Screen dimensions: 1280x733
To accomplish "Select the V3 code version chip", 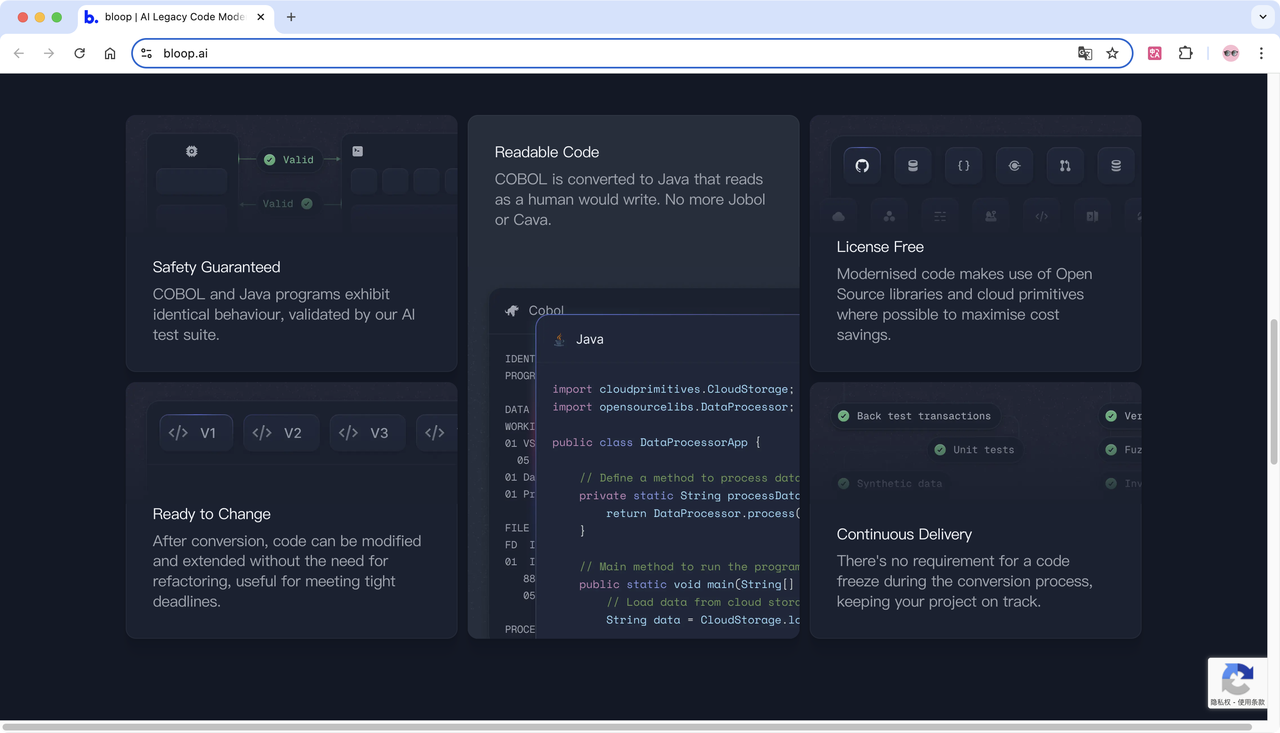I will (367, 433).
